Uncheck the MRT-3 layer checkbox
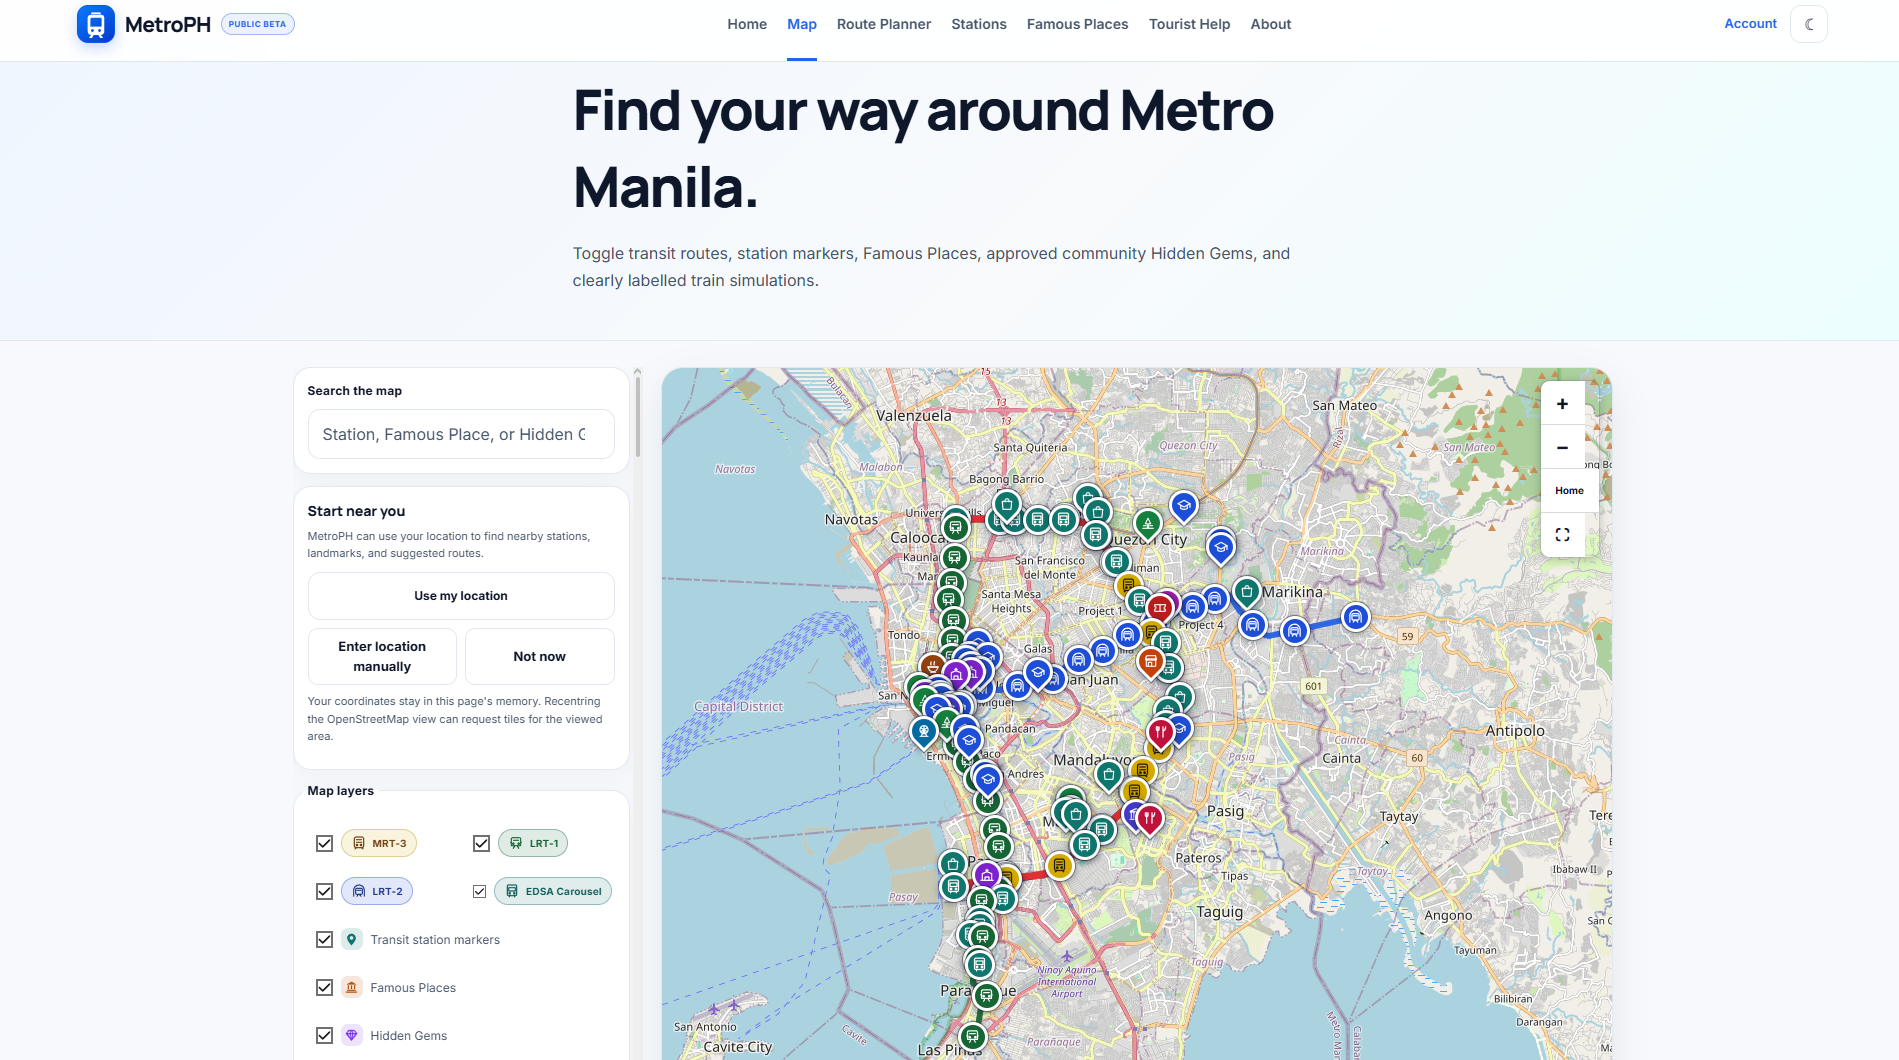This screenshot has height=1060, width=1899. 324,843
